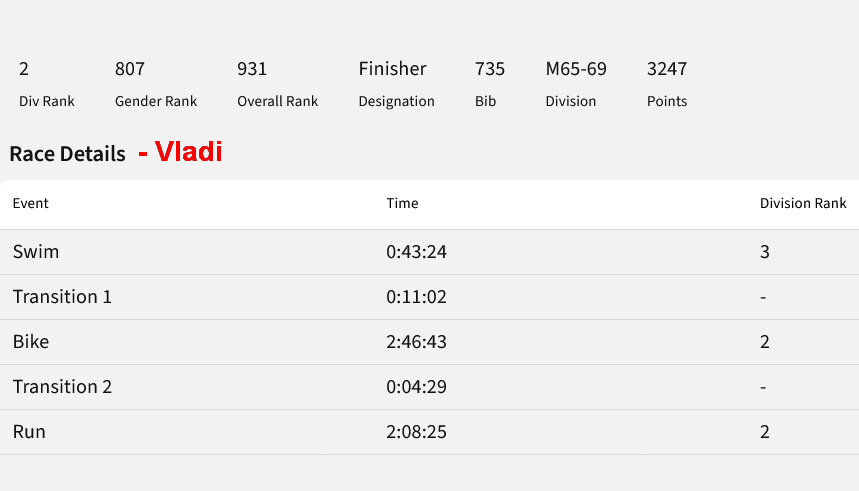Click the Transition 2 time 0:04:29

pyautogui.click(x=416, y=386)
